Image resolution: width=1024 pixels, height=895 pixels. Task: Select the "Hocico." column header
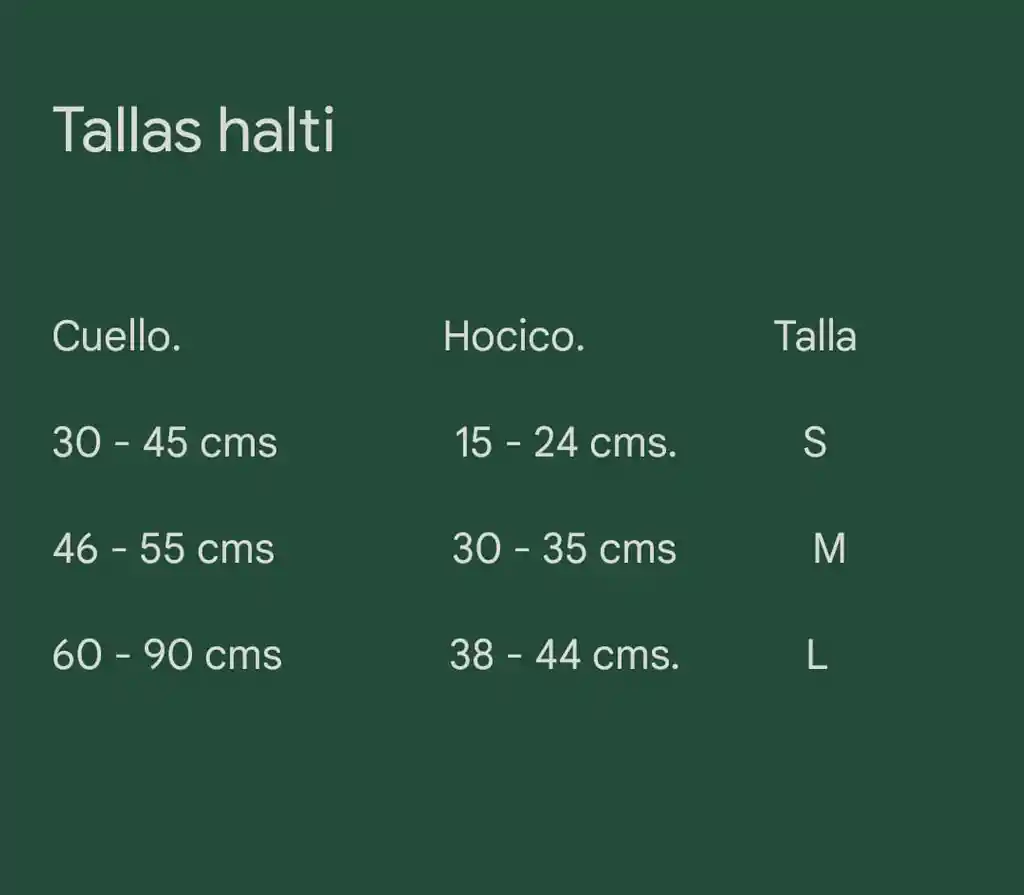pos(514,336)
